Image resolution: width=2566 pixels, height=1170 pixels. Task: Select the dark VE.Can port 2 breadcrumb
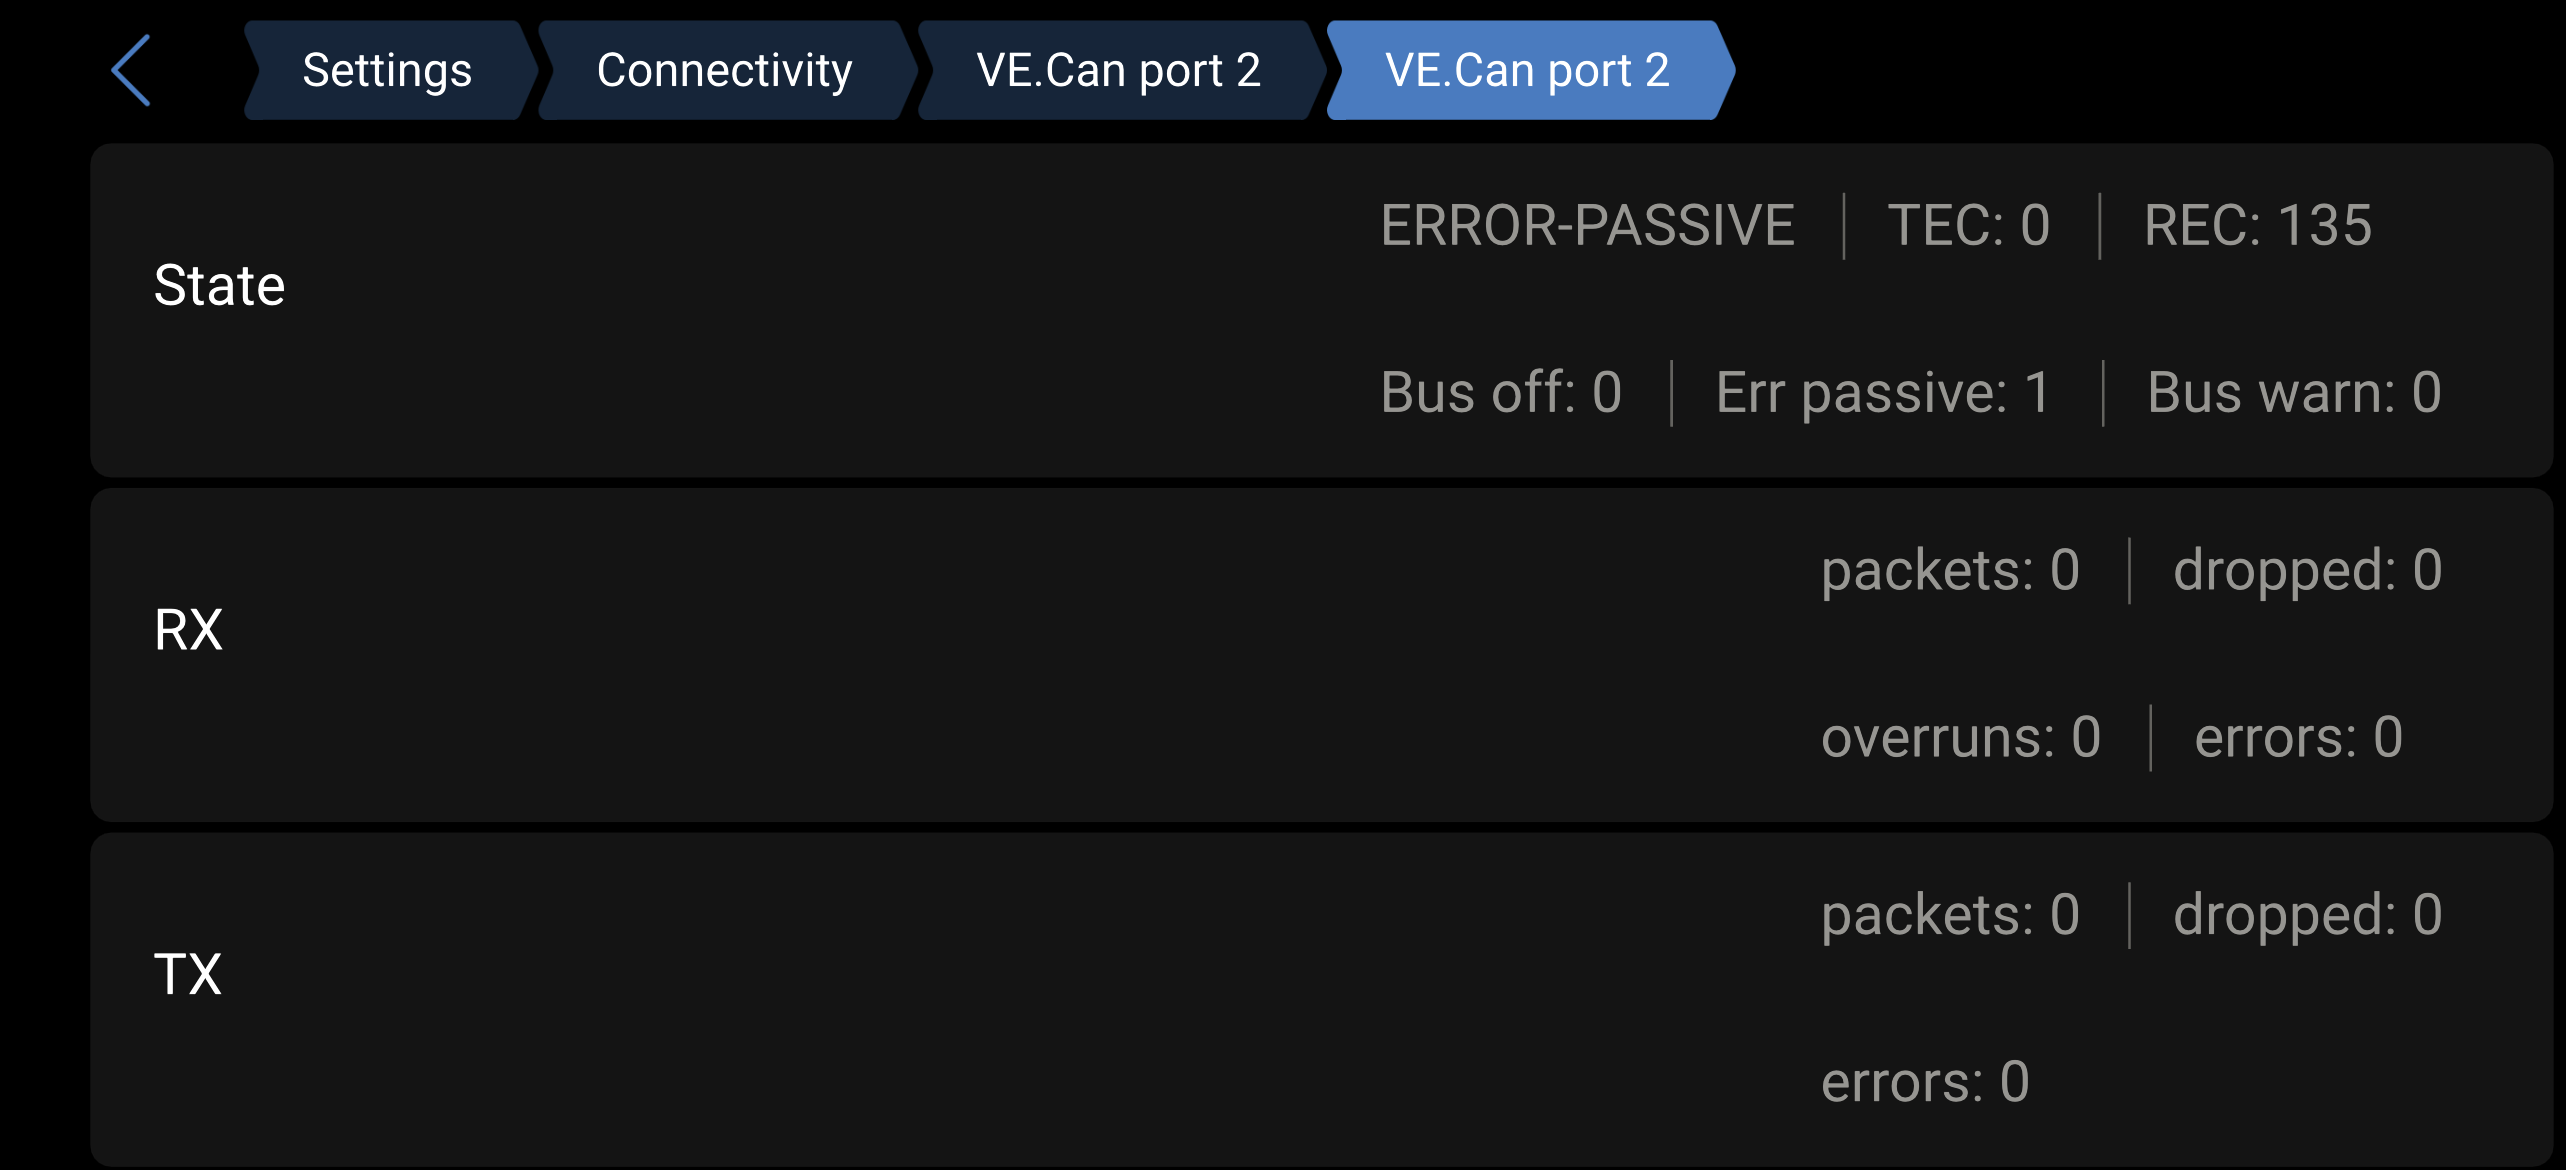pos(1119,70)
